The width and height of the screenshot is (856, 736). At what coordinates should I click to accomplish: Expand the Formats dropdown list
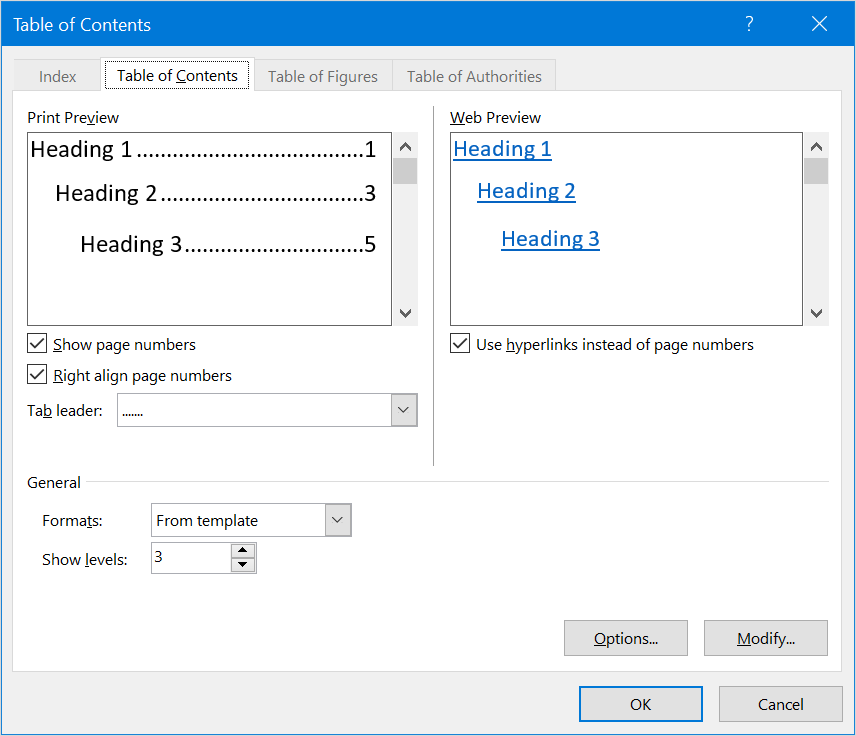click(x=338, y=520)
